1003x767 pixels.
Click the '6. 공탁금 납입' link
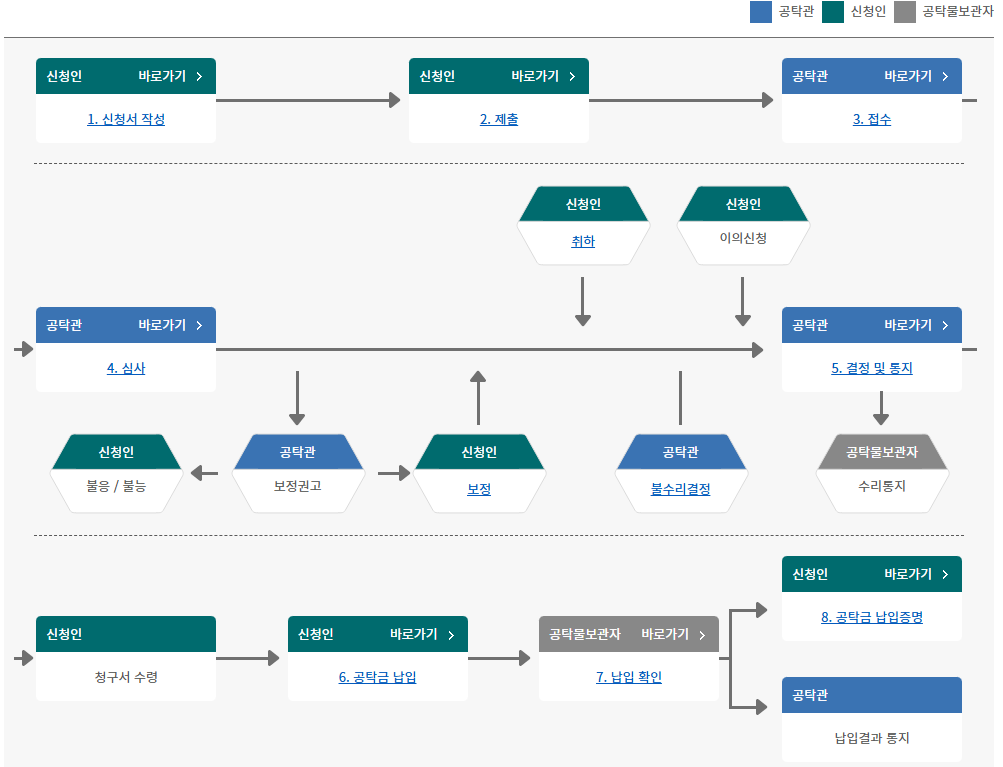[377, 677]
